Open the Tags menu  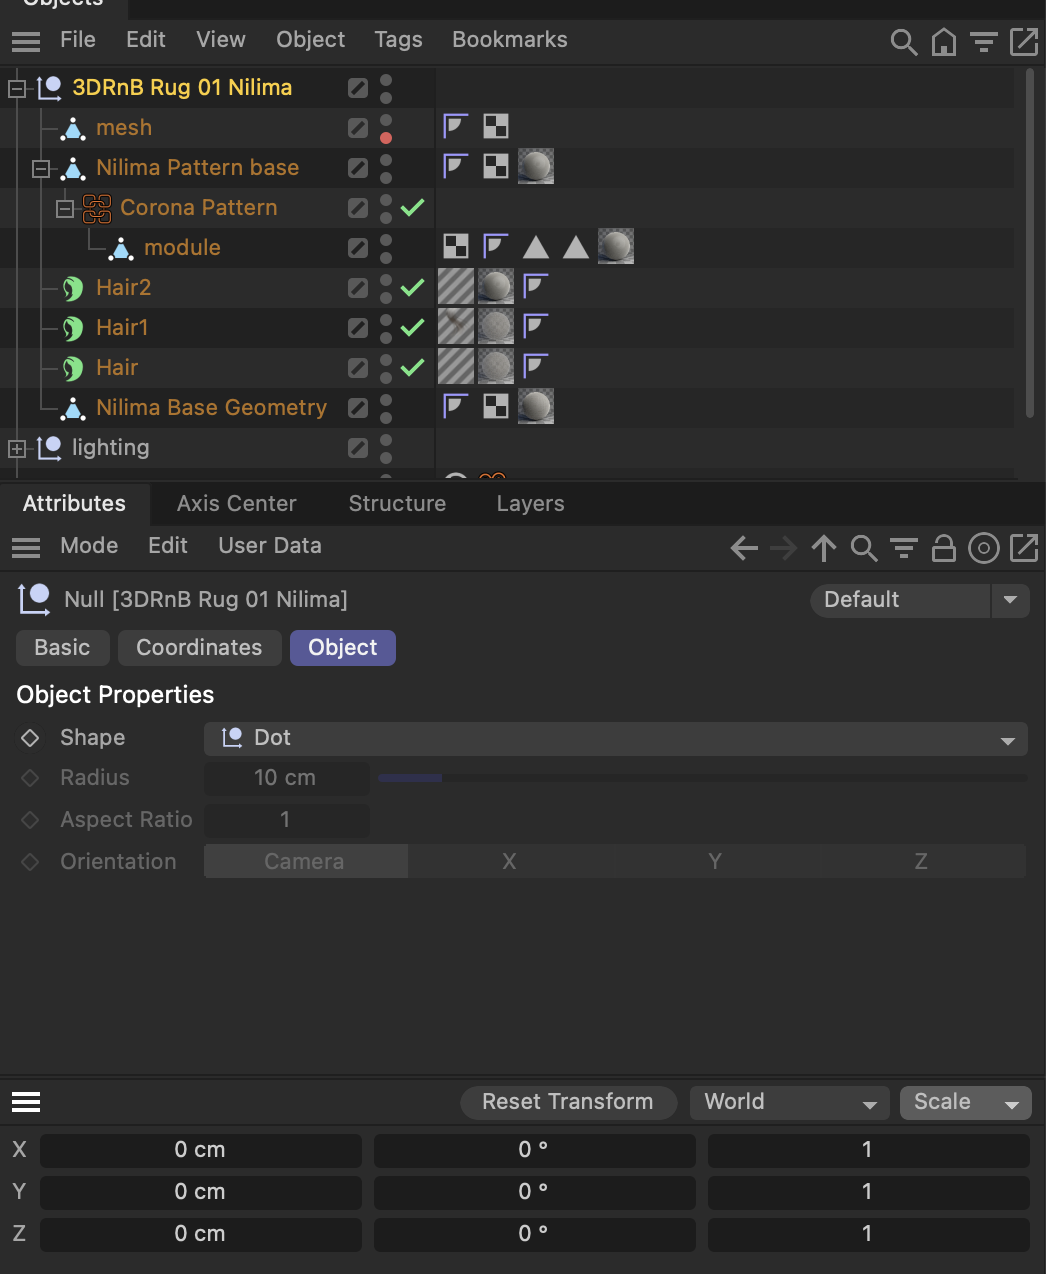[398, 40]
